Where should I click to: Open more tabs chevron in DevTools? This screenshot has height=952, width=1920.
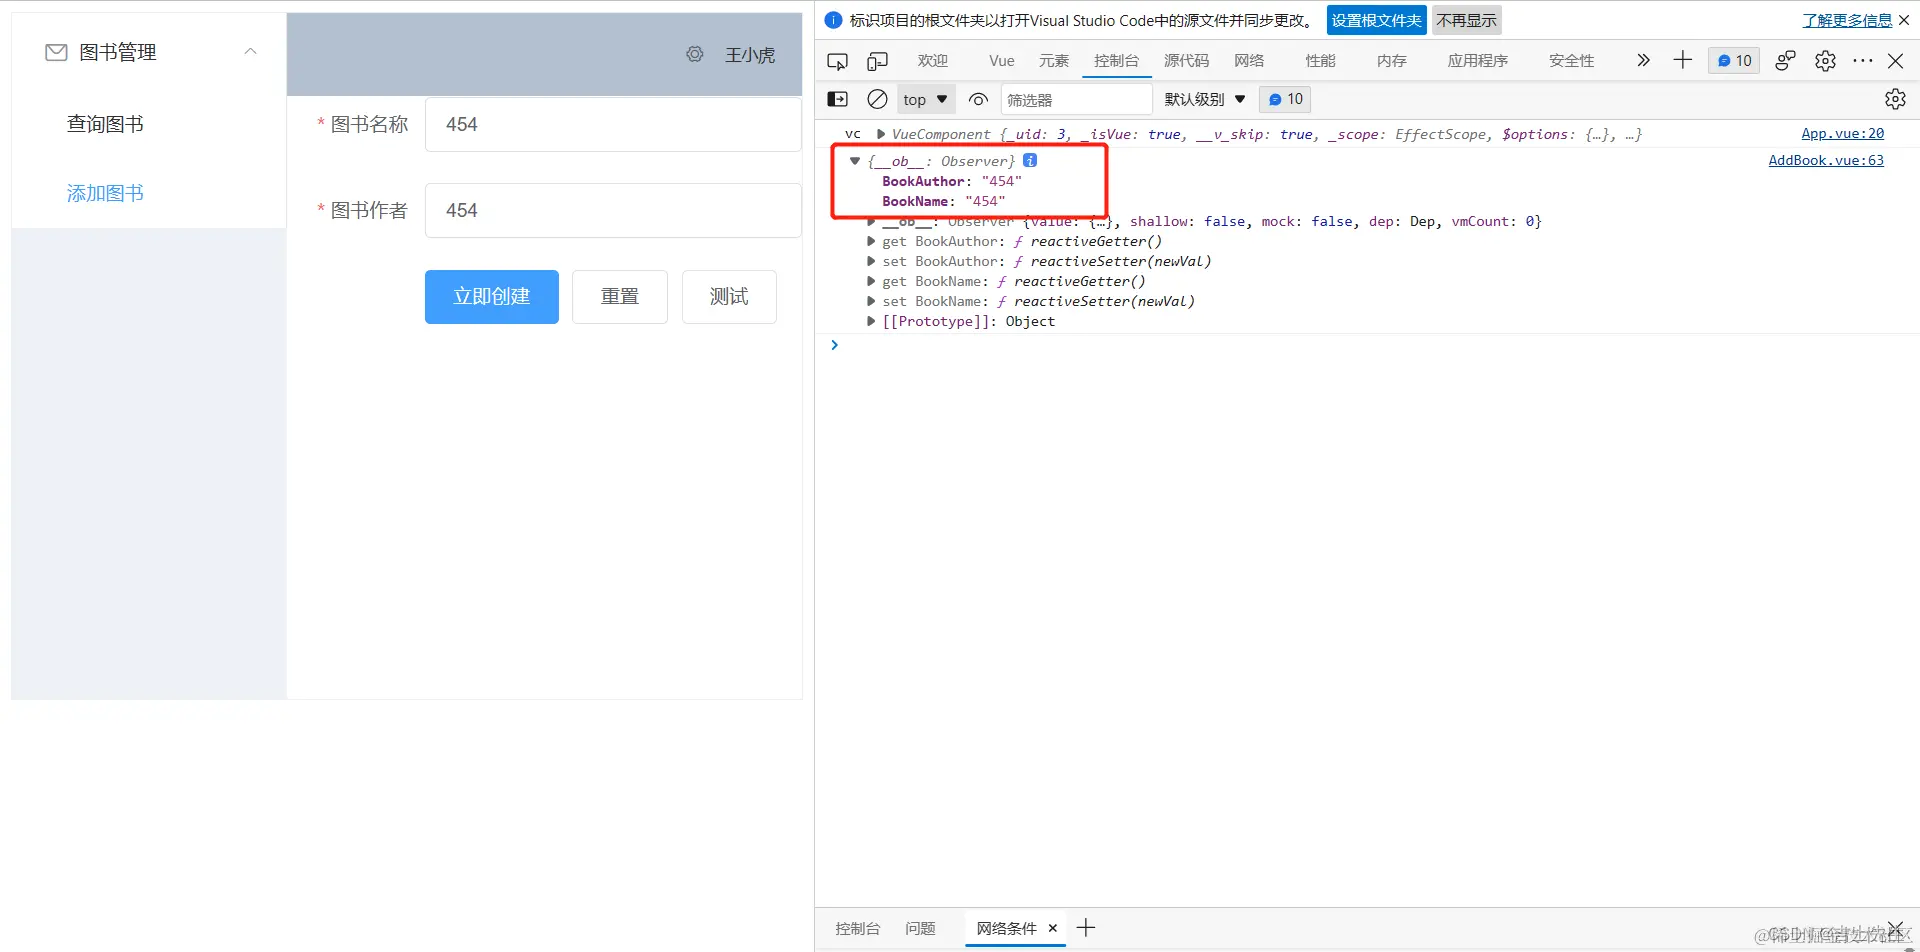point(1643,60)
